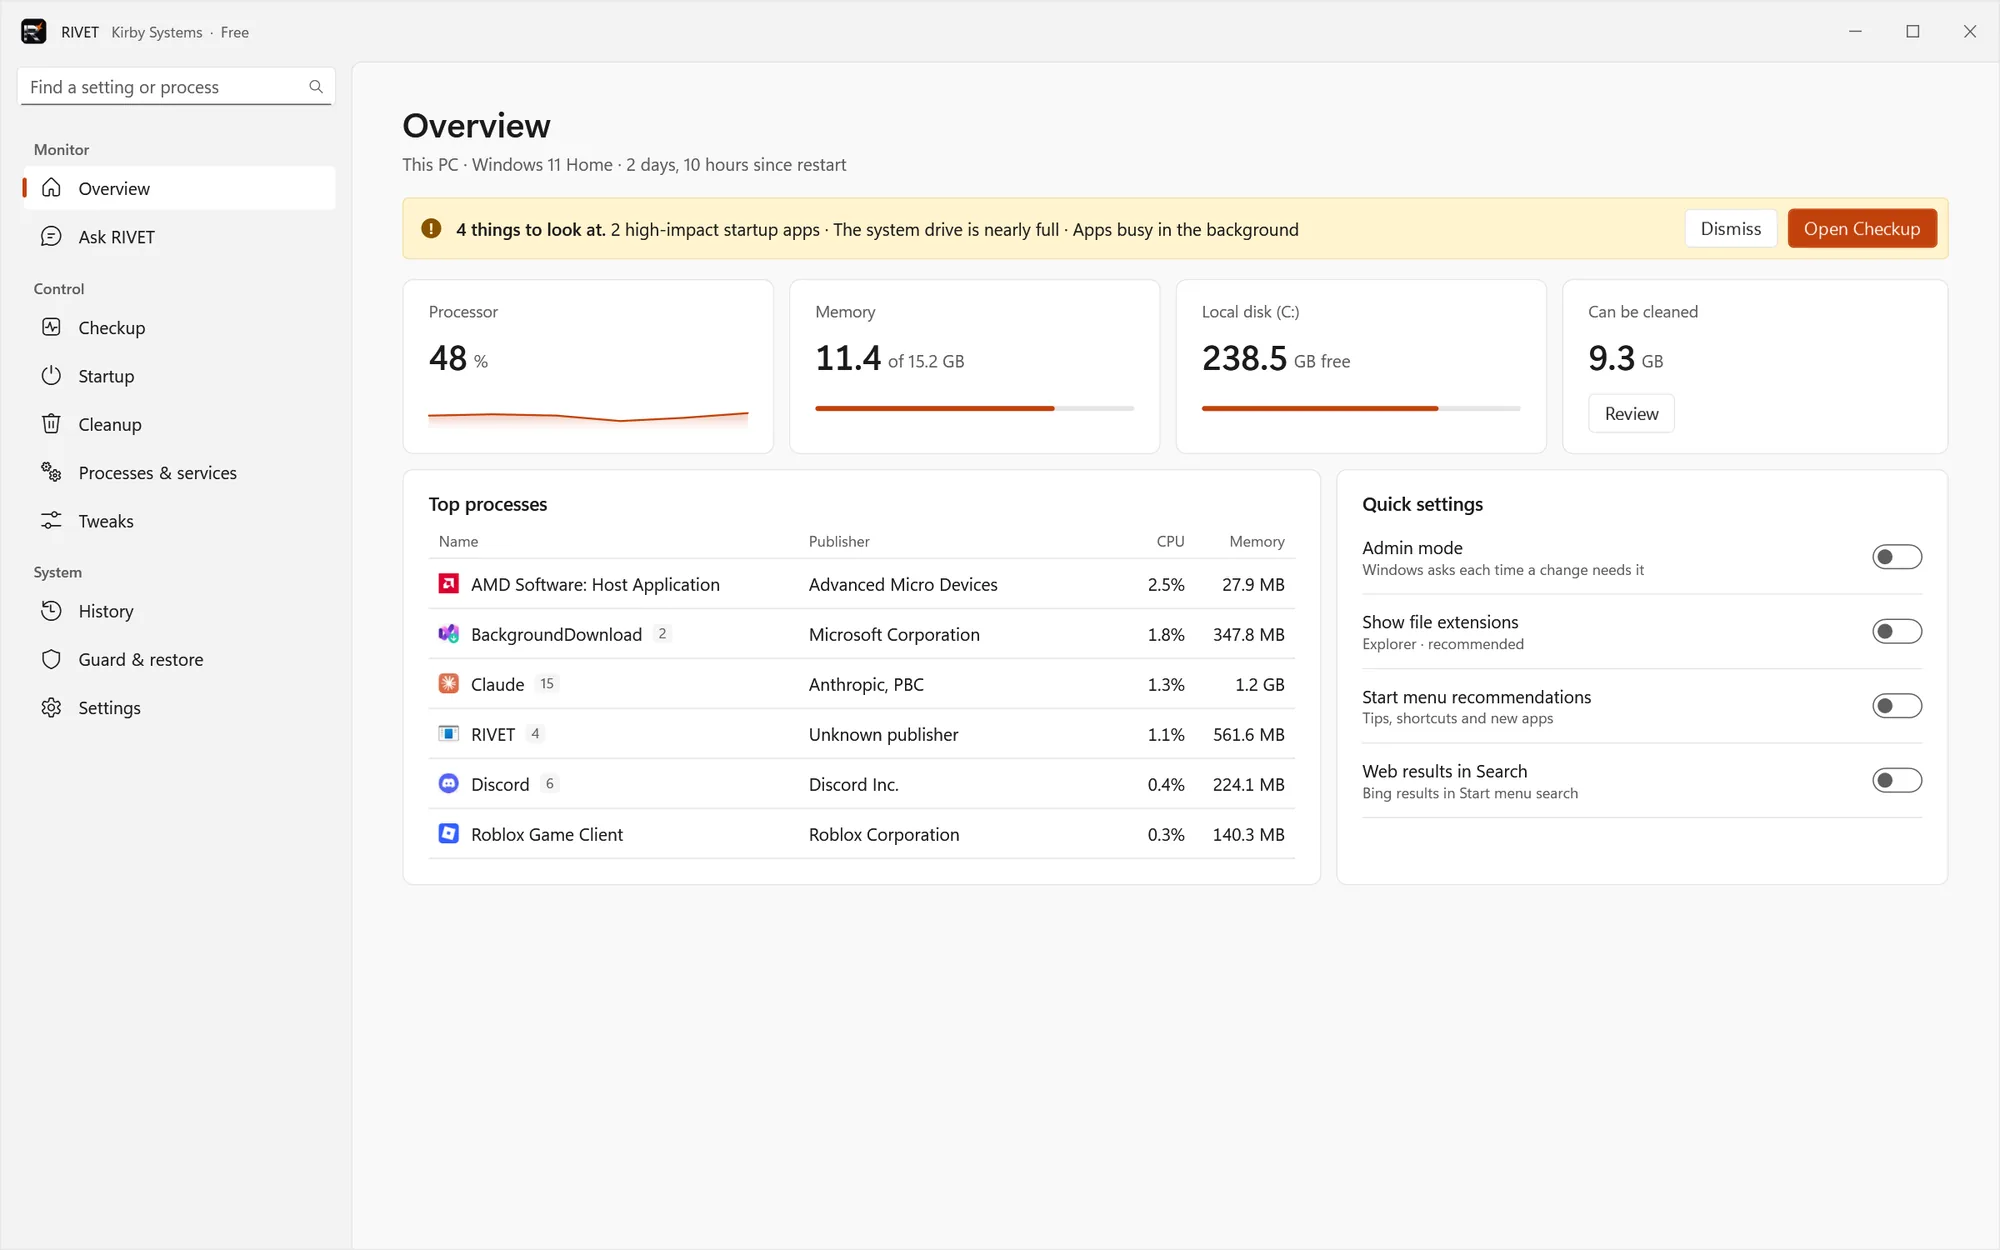This screenshot has width=2000, height=1250.
Task: Click the Cleanup trash icon
Action: [x=52, y=424]
